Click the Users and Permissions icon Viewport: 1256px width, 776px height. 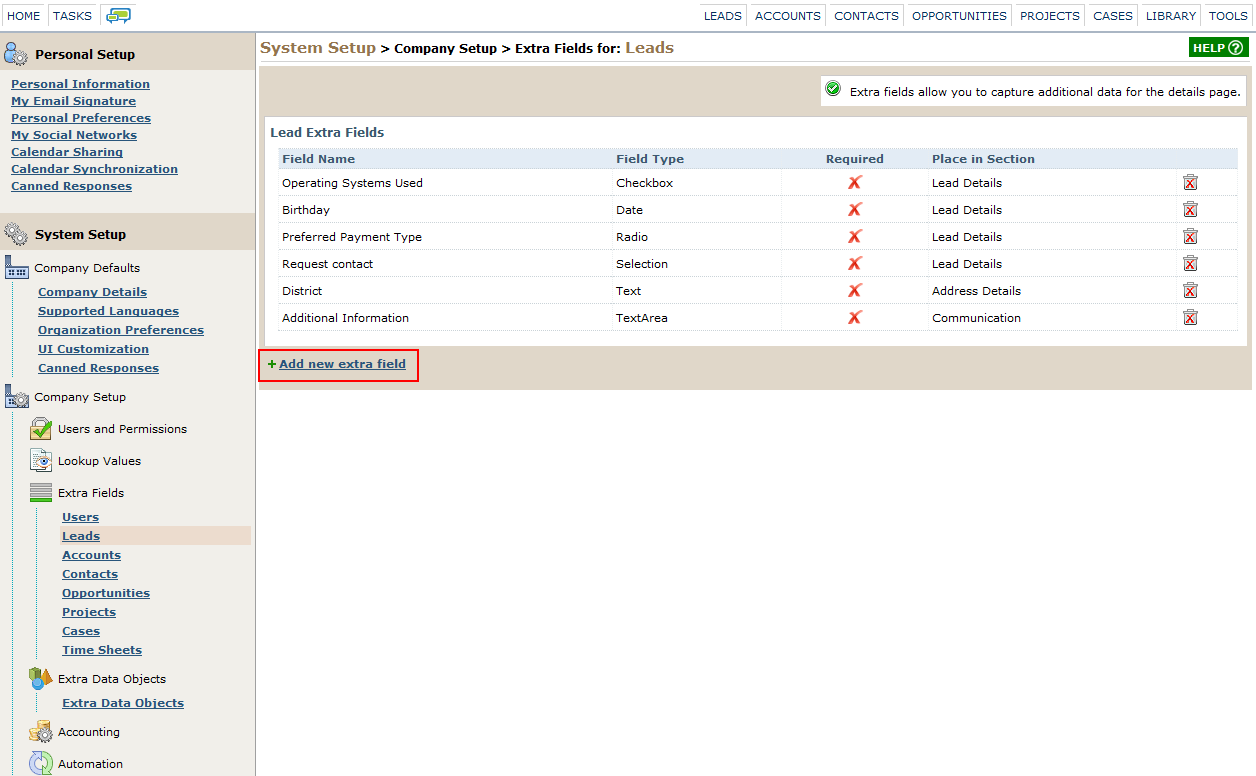coord(41,429)
